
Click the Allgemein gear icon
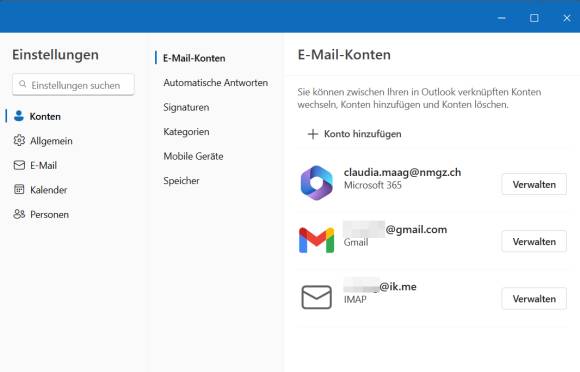pyautogui.click(x=19, y=141)
